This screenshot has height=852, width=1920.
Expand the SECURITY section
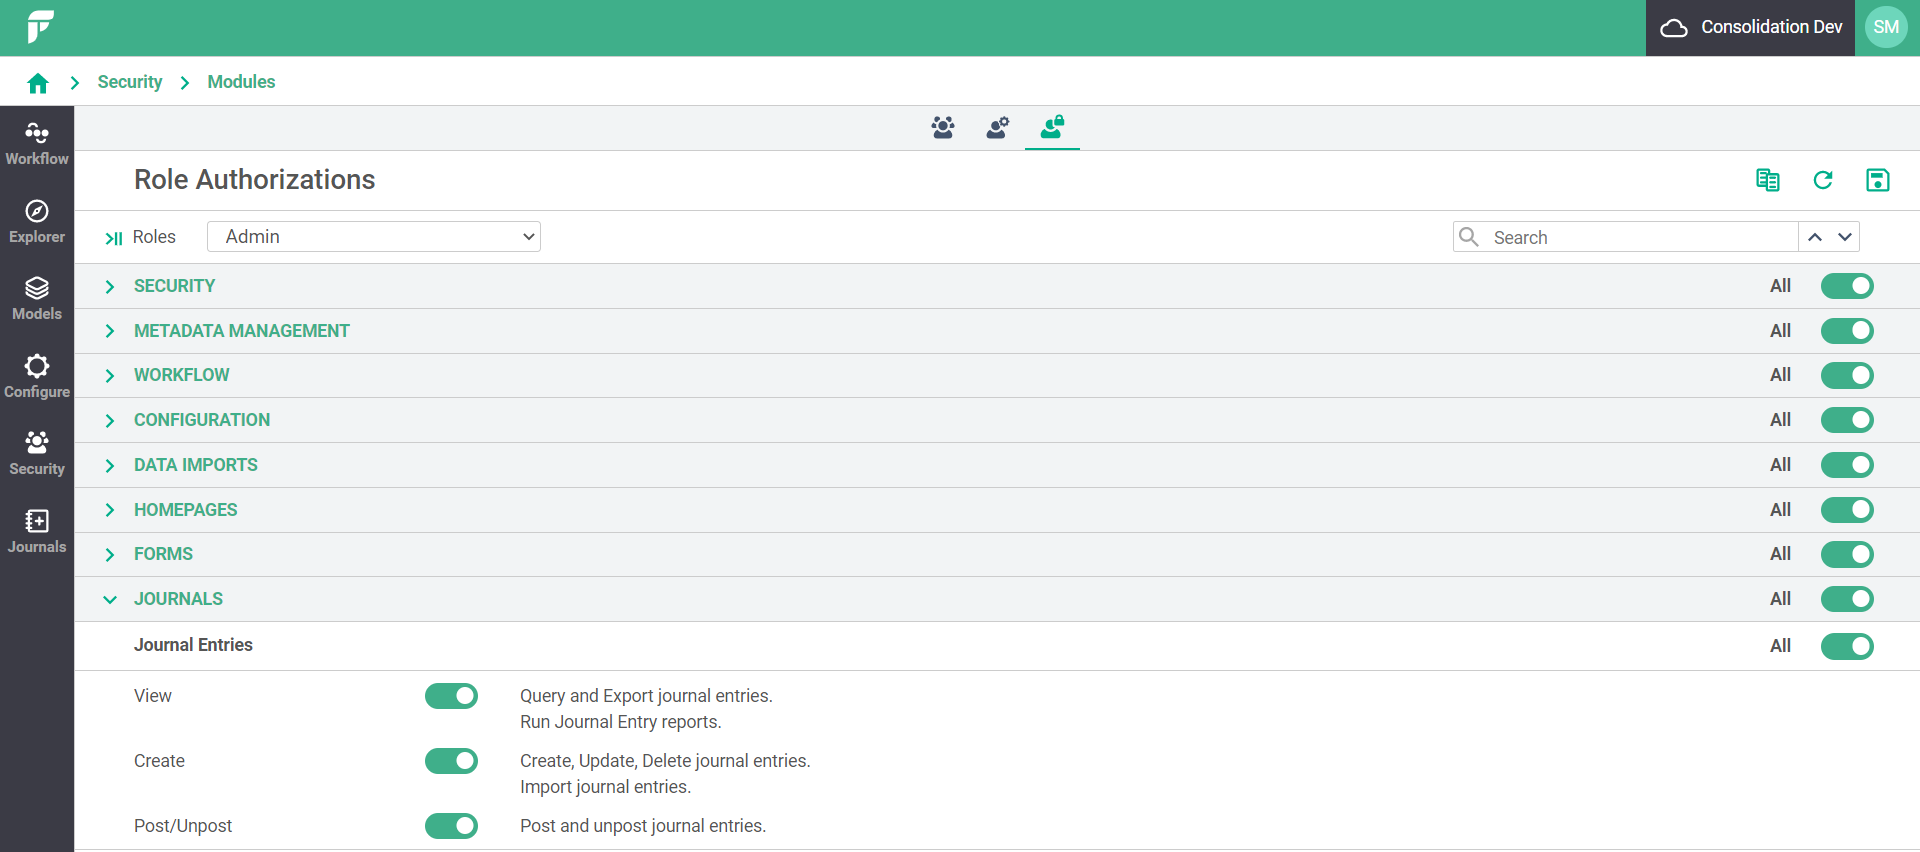pyautogui.click(x=110, y=287)
